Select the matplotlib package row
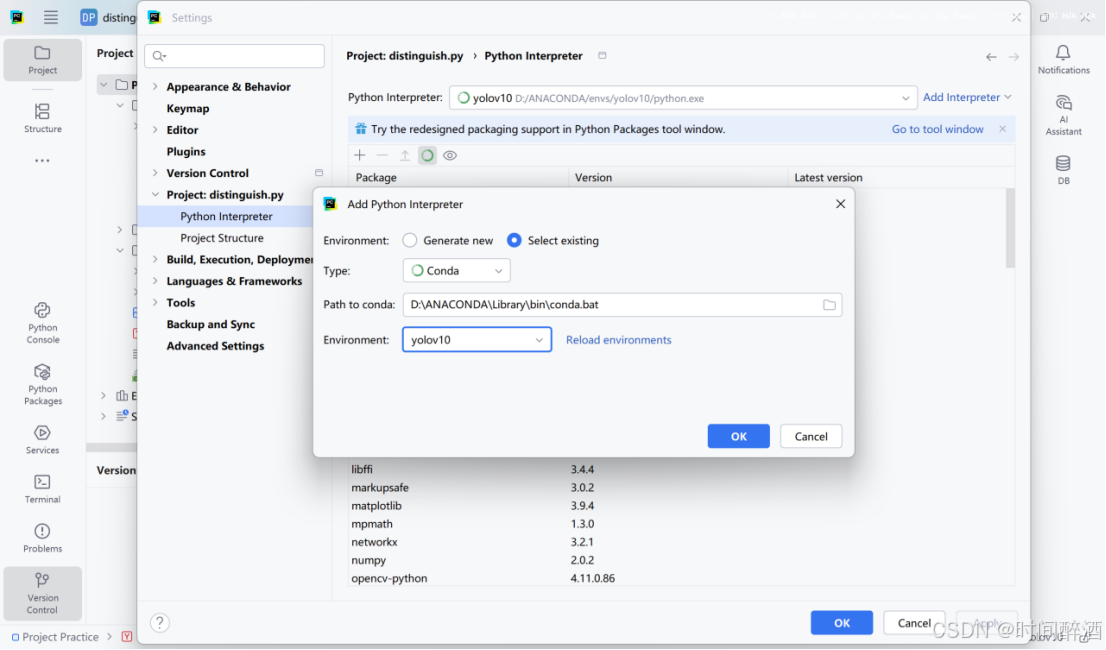Viewport: 1106px width, 650px height. coord(681,505)
